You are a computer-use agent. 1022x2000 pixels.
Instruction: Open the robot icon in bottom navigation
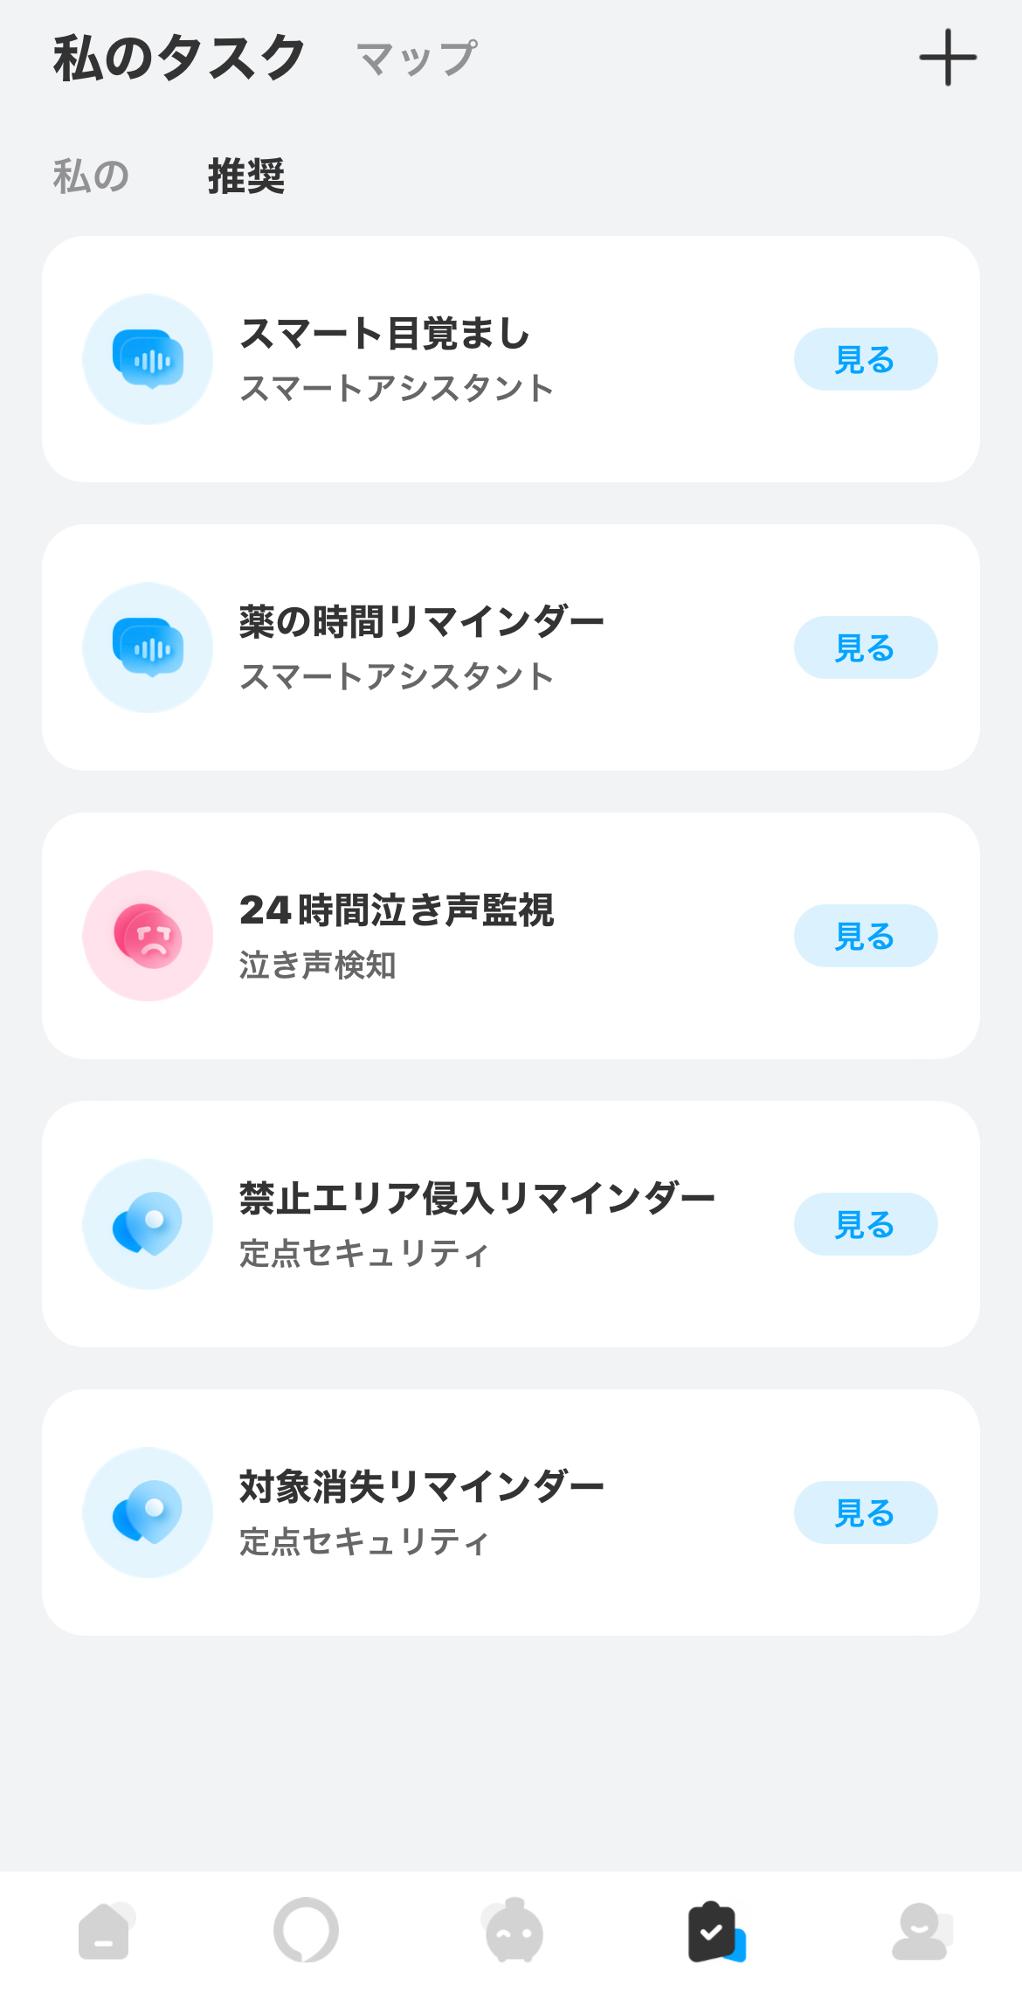pos(513,1930)
